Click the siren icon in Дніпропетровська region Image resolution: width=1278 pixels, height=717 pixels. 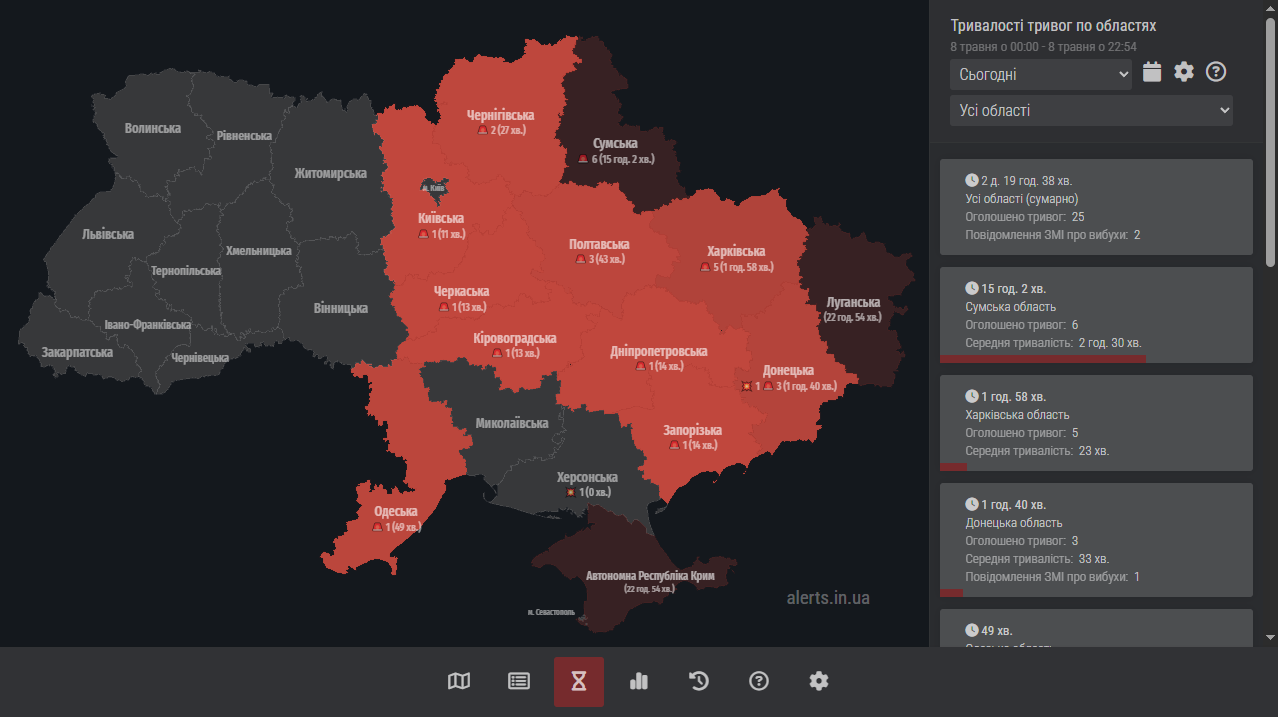pyautogui.click(x=640, y=366)
